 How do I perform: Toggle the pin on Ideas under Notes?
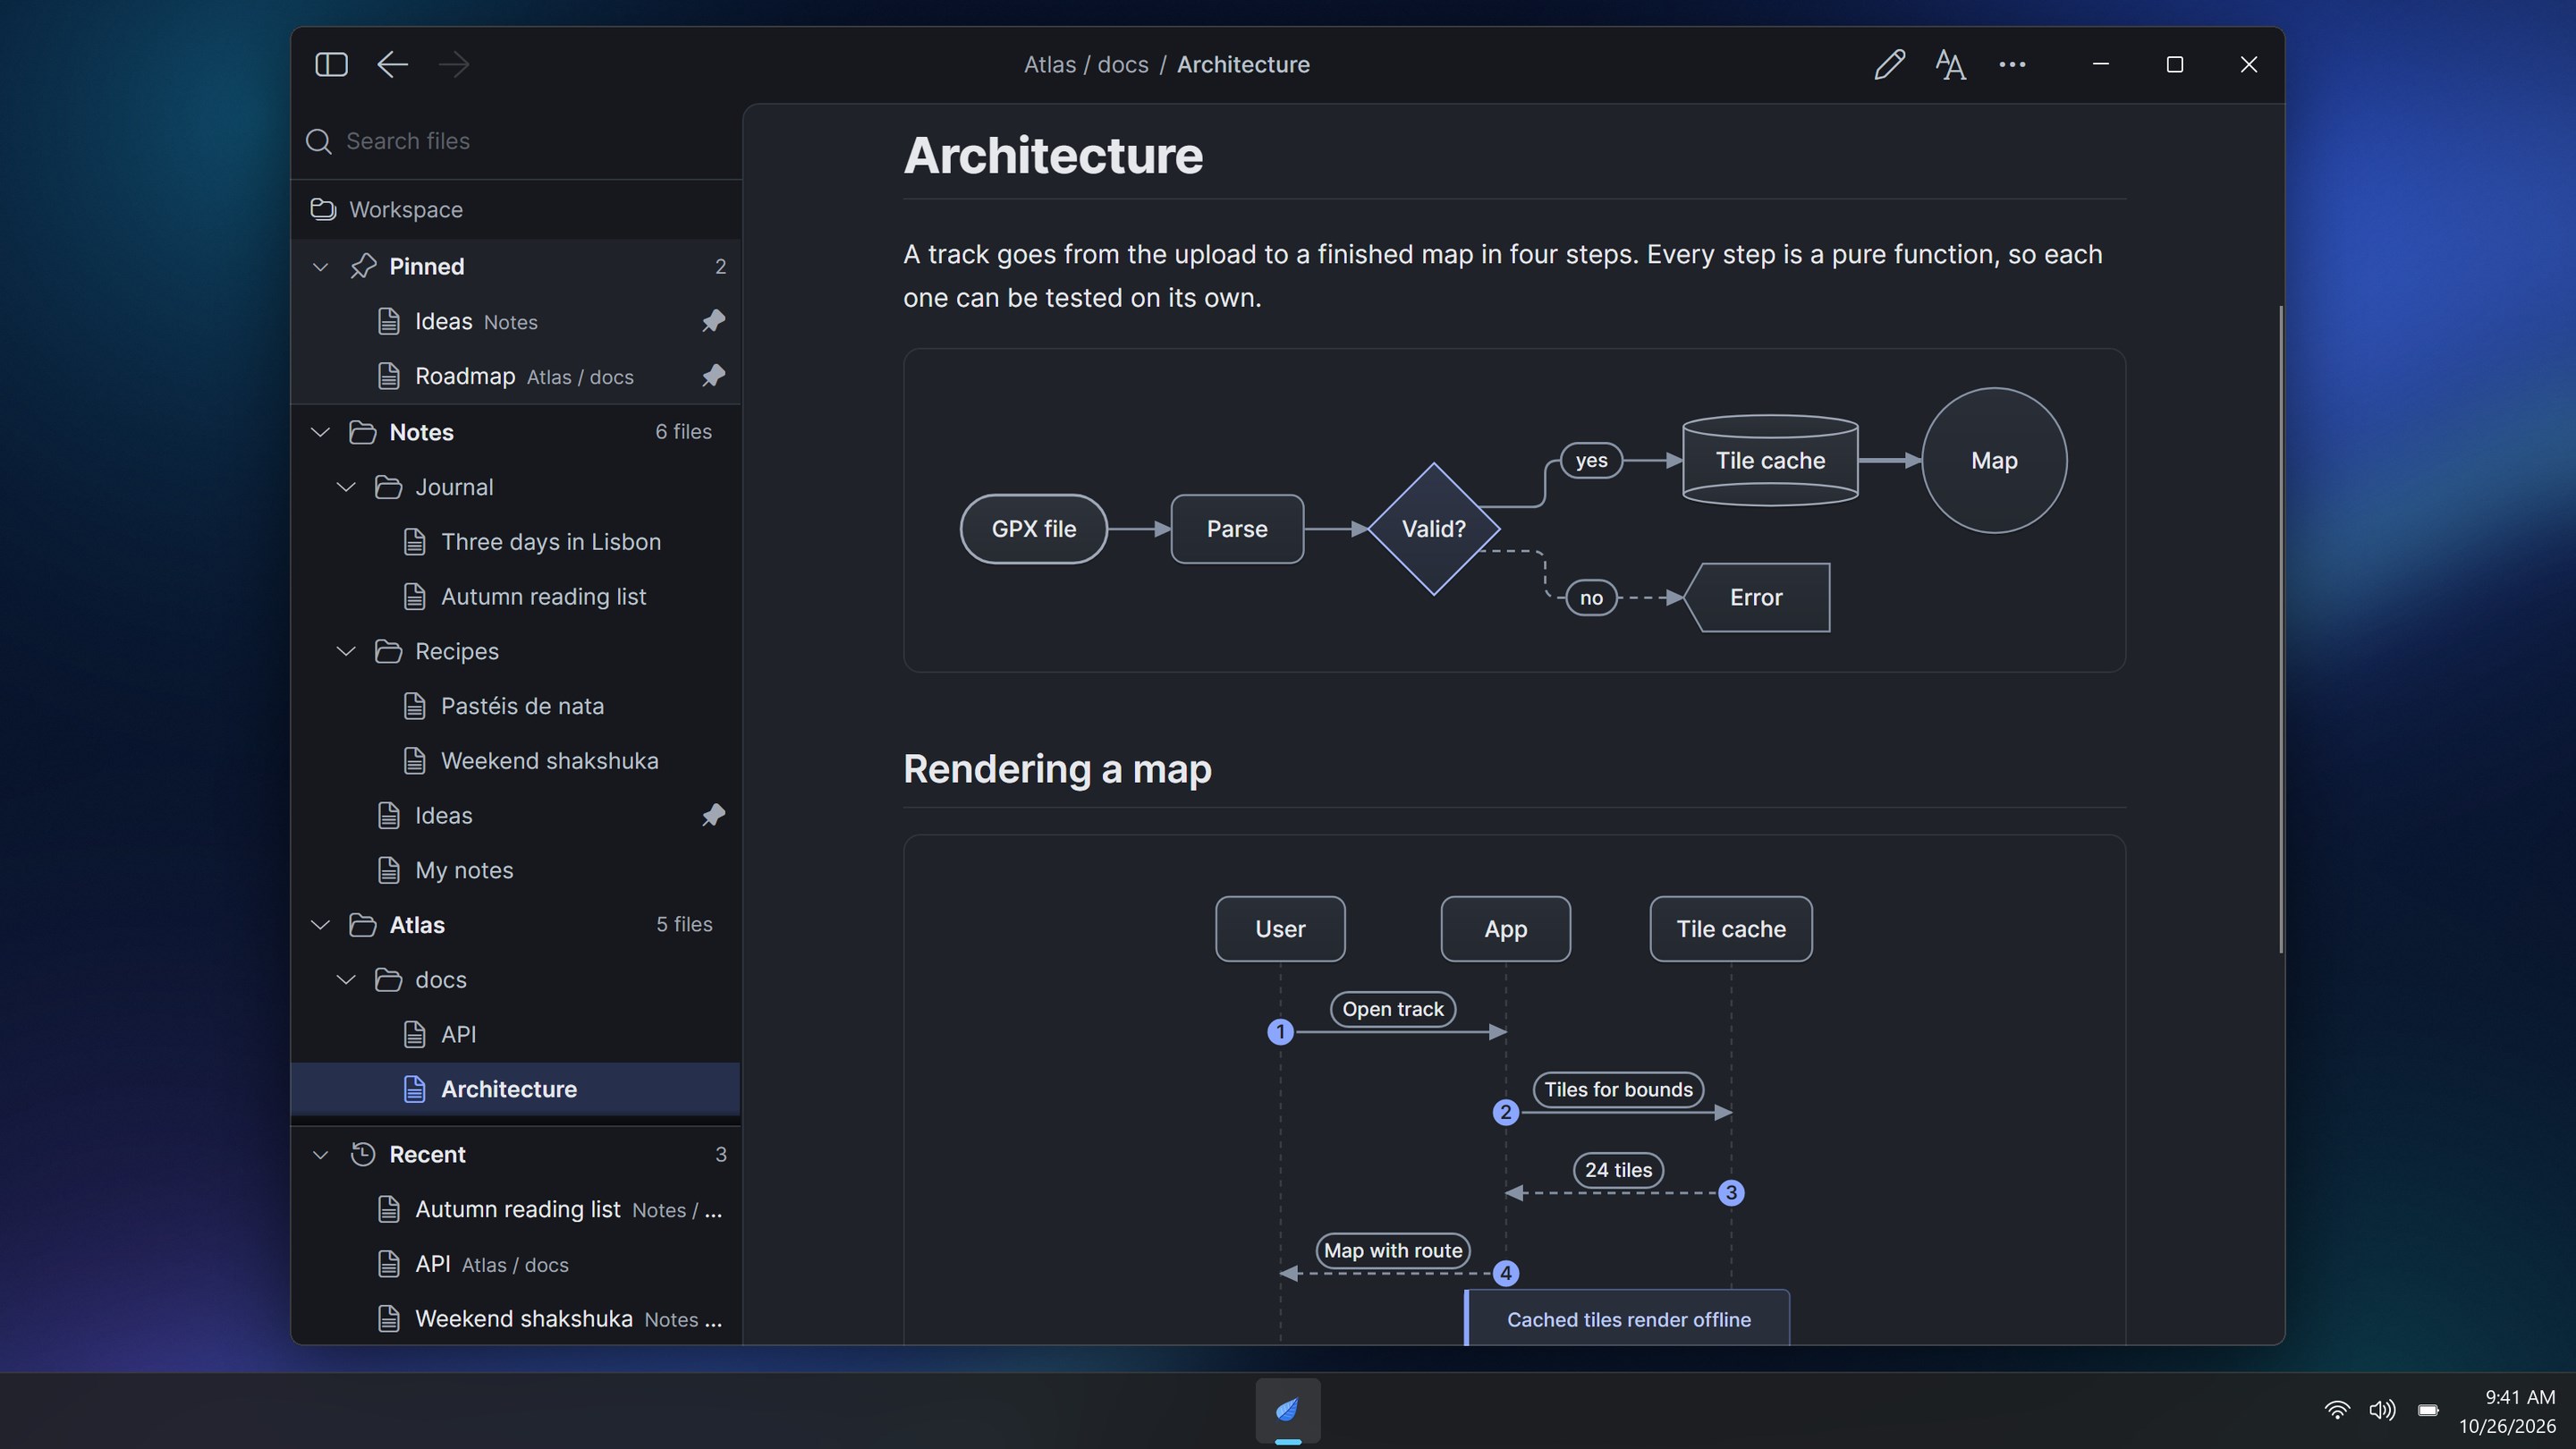(x=713, y=815)
